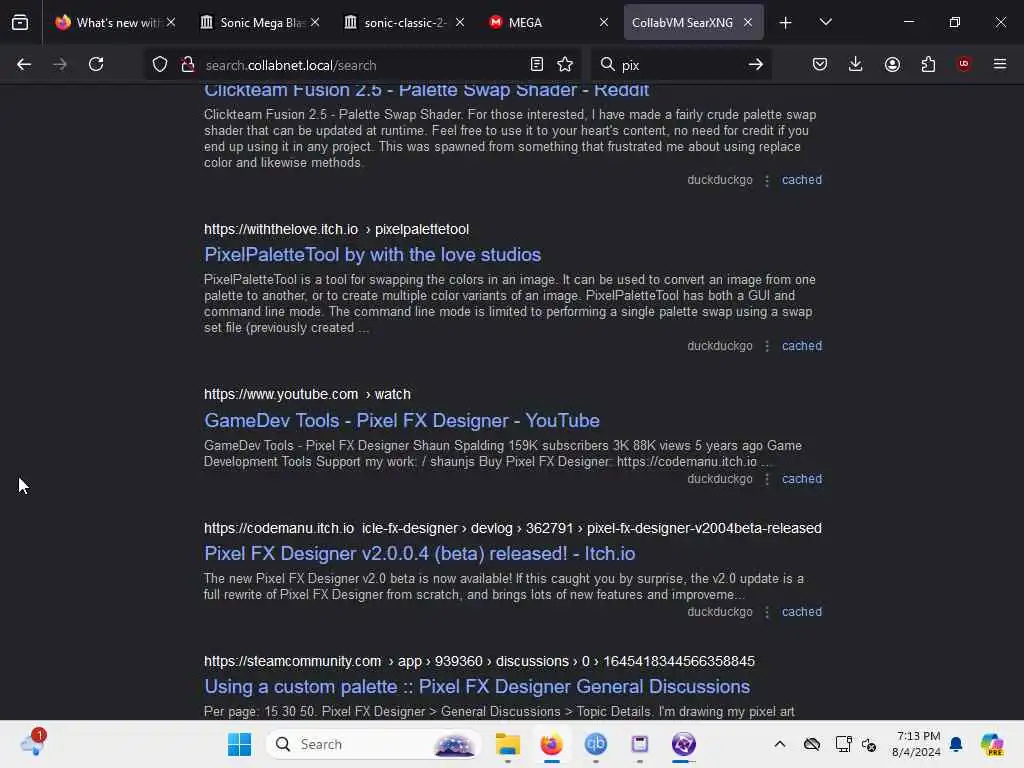Go back to previous page
The height and width of the screenshot is (768, 1024).
click(x=24, y=65)
